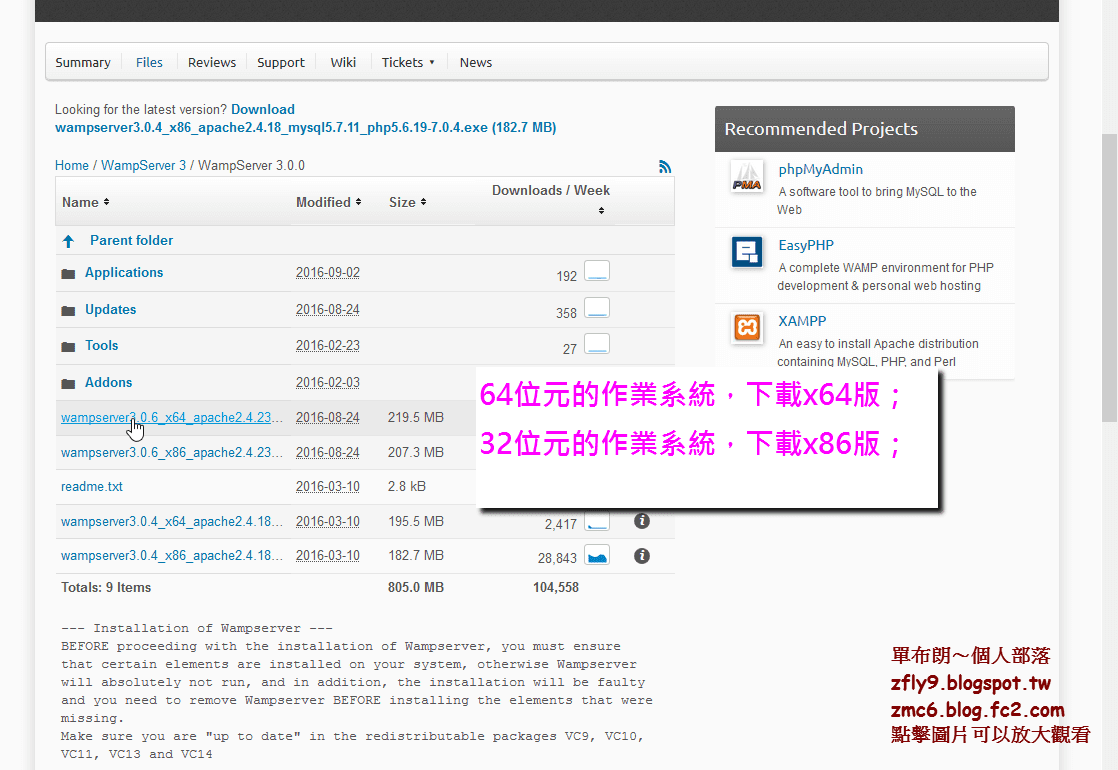1118x770 pixels.
Task: Show info for wampserver3.0.4_x64 file
Action: [642, 521]
